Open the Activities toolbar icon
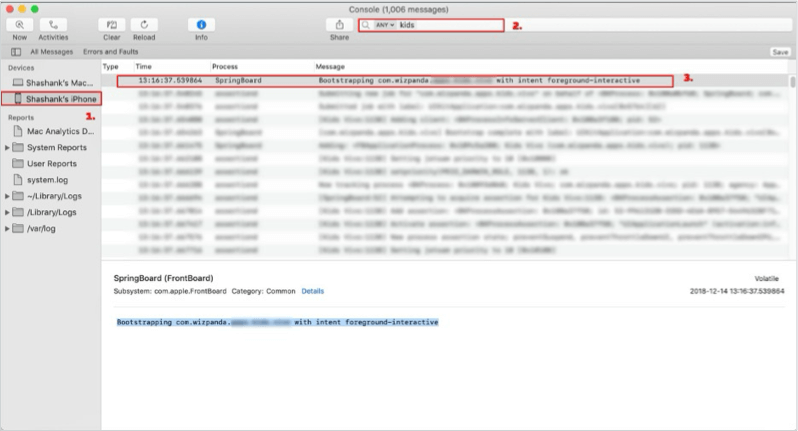Screen dimensions: 798x431 click(53, 25)
